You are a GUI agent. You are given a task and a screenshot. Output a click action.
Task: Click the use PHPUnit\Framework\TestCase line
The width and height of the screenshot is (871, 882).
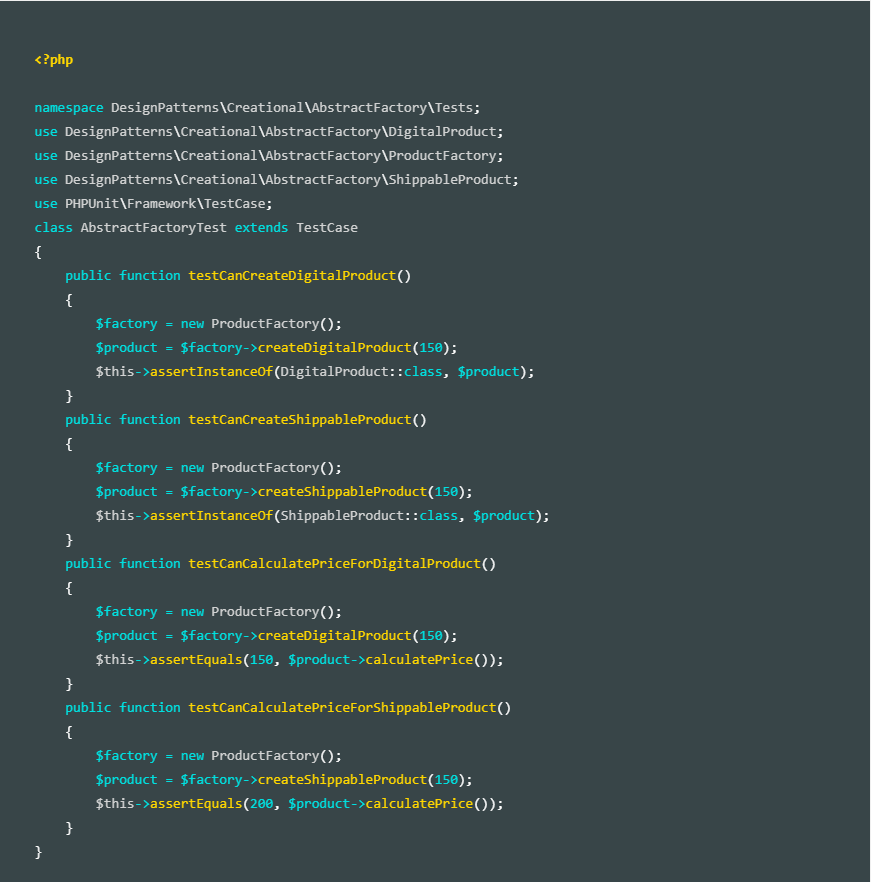153,204
